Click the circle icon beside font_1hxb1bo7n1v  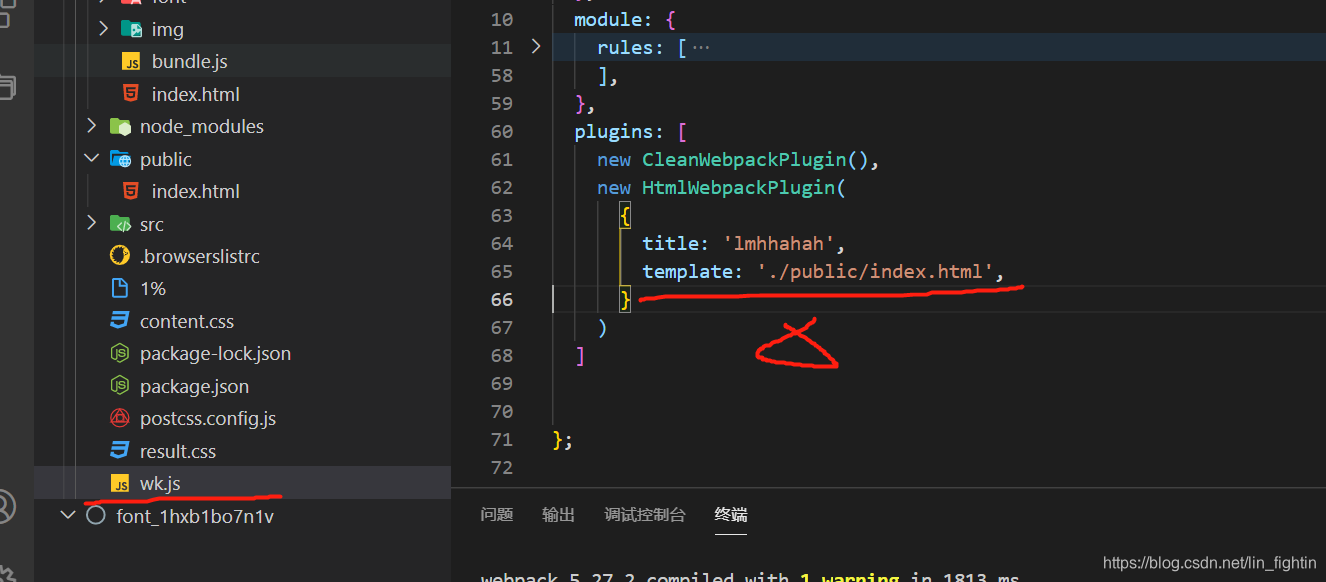click(96, 516)
